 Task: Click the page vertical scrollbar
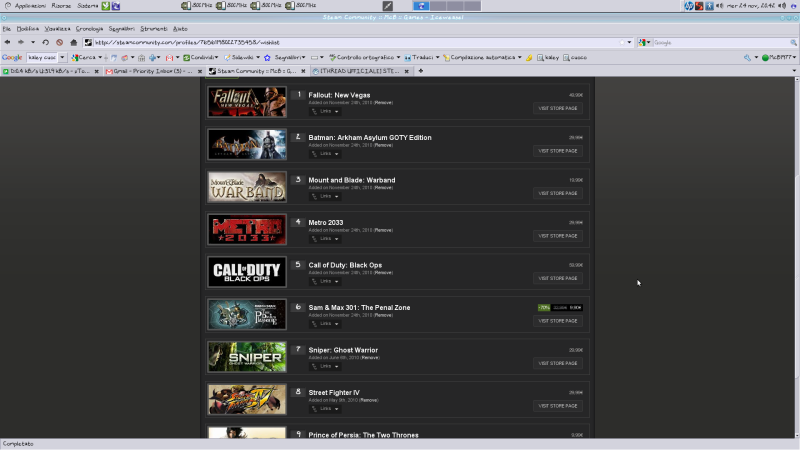[x=797, y=257]
